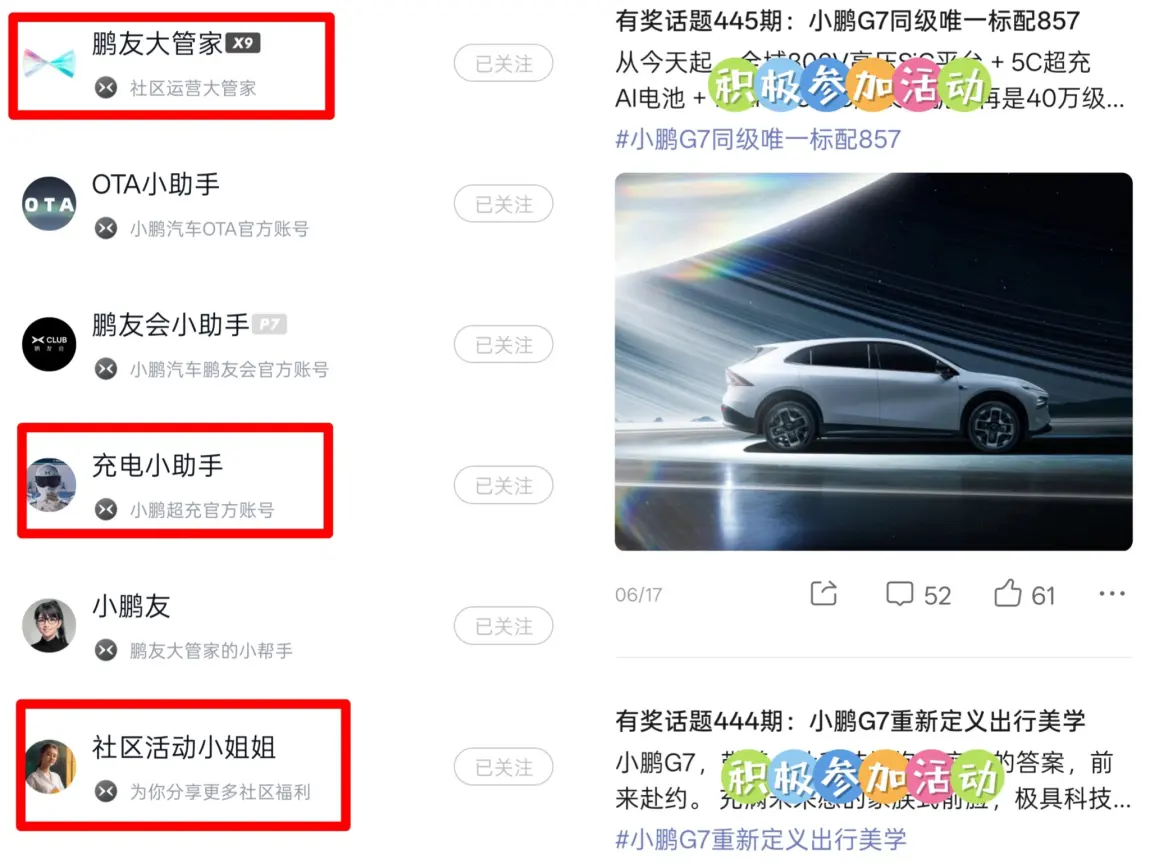Toggle 已关注 for 鹏友大管家

click(x=503, y=63)
